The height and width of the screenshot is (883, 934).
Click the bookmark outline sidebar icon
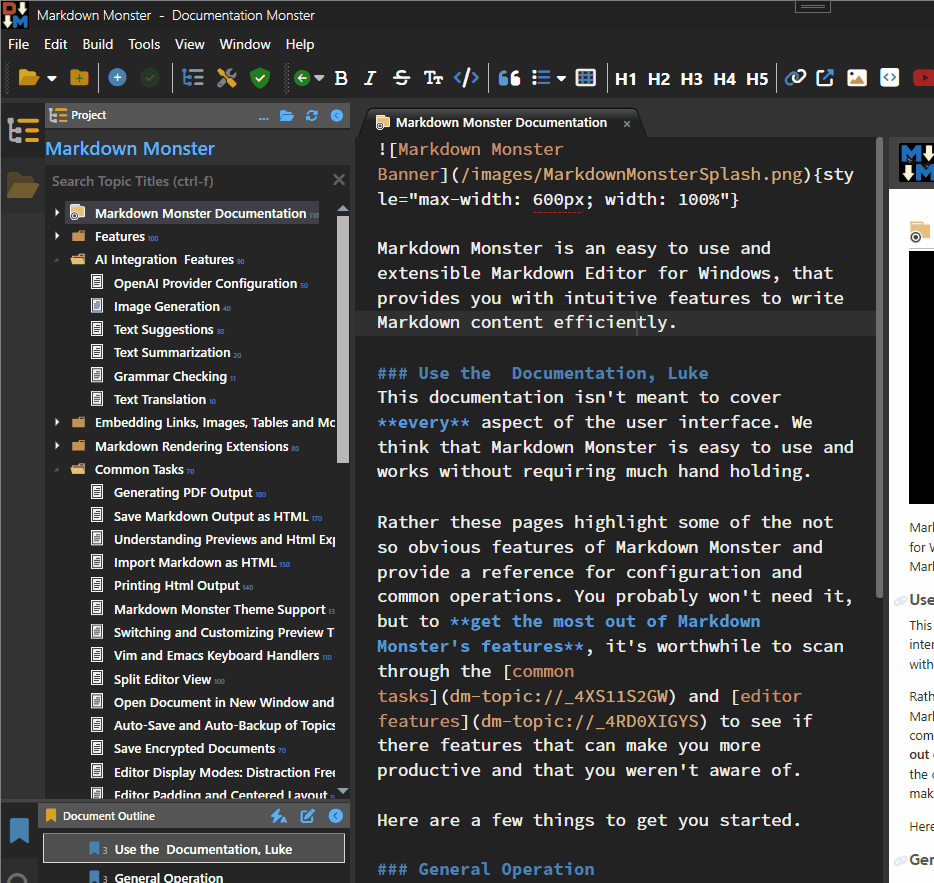(x=19, y=831)
